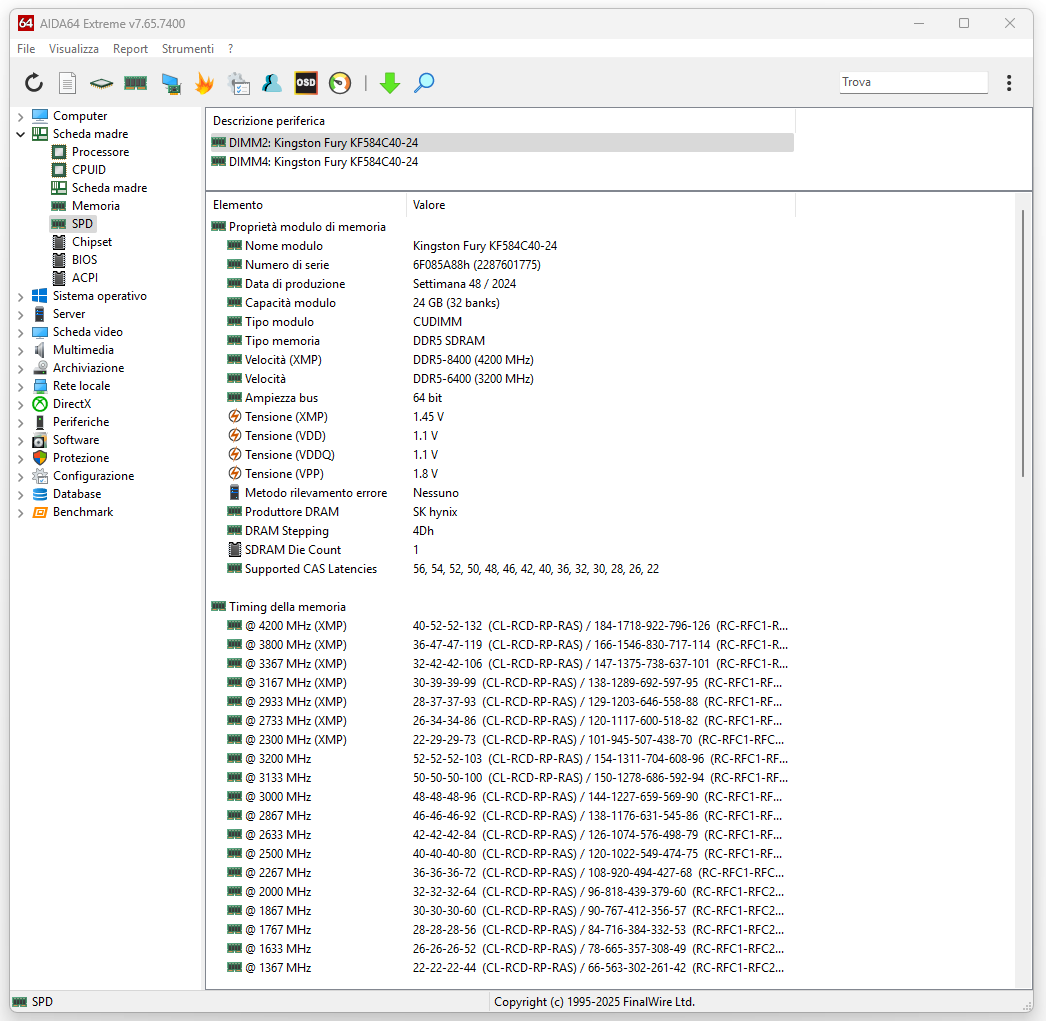The image size is (1046, 1021).
Task: Click the Trova search field
Action: [913, 82]
